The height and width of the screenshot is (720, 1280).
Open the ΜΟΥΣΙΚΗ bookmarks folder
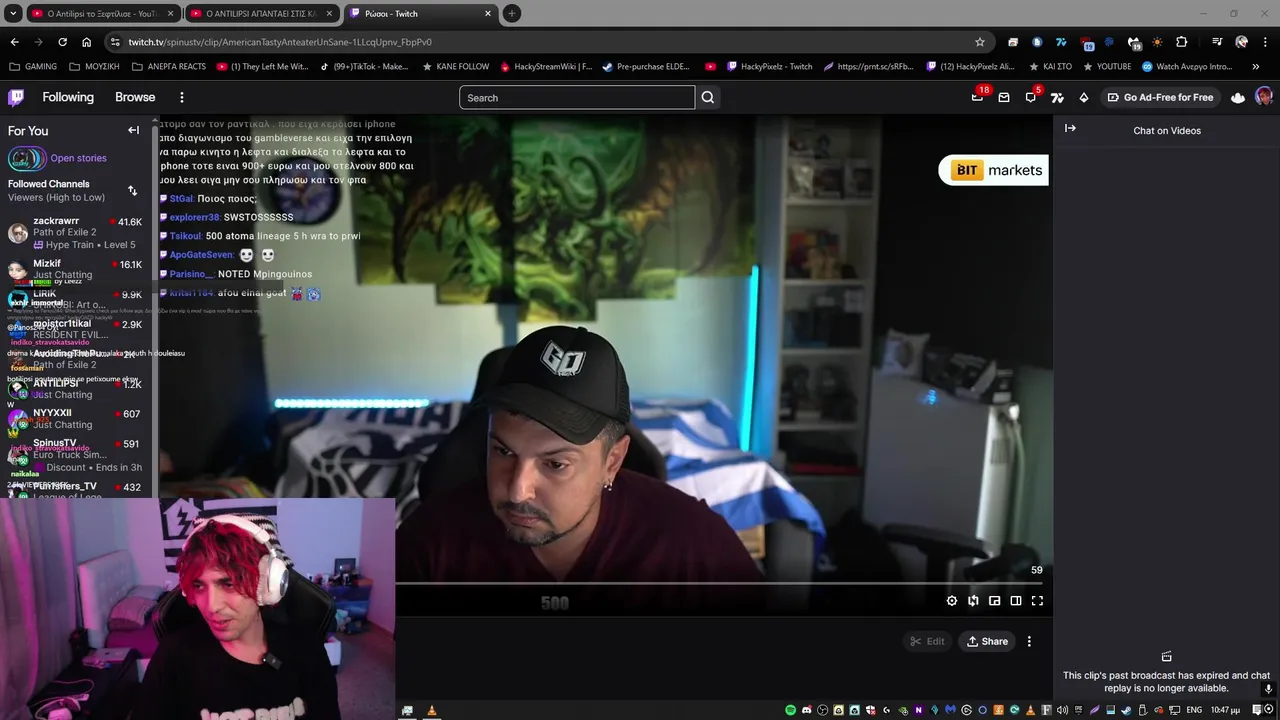[x=94, y=67]
